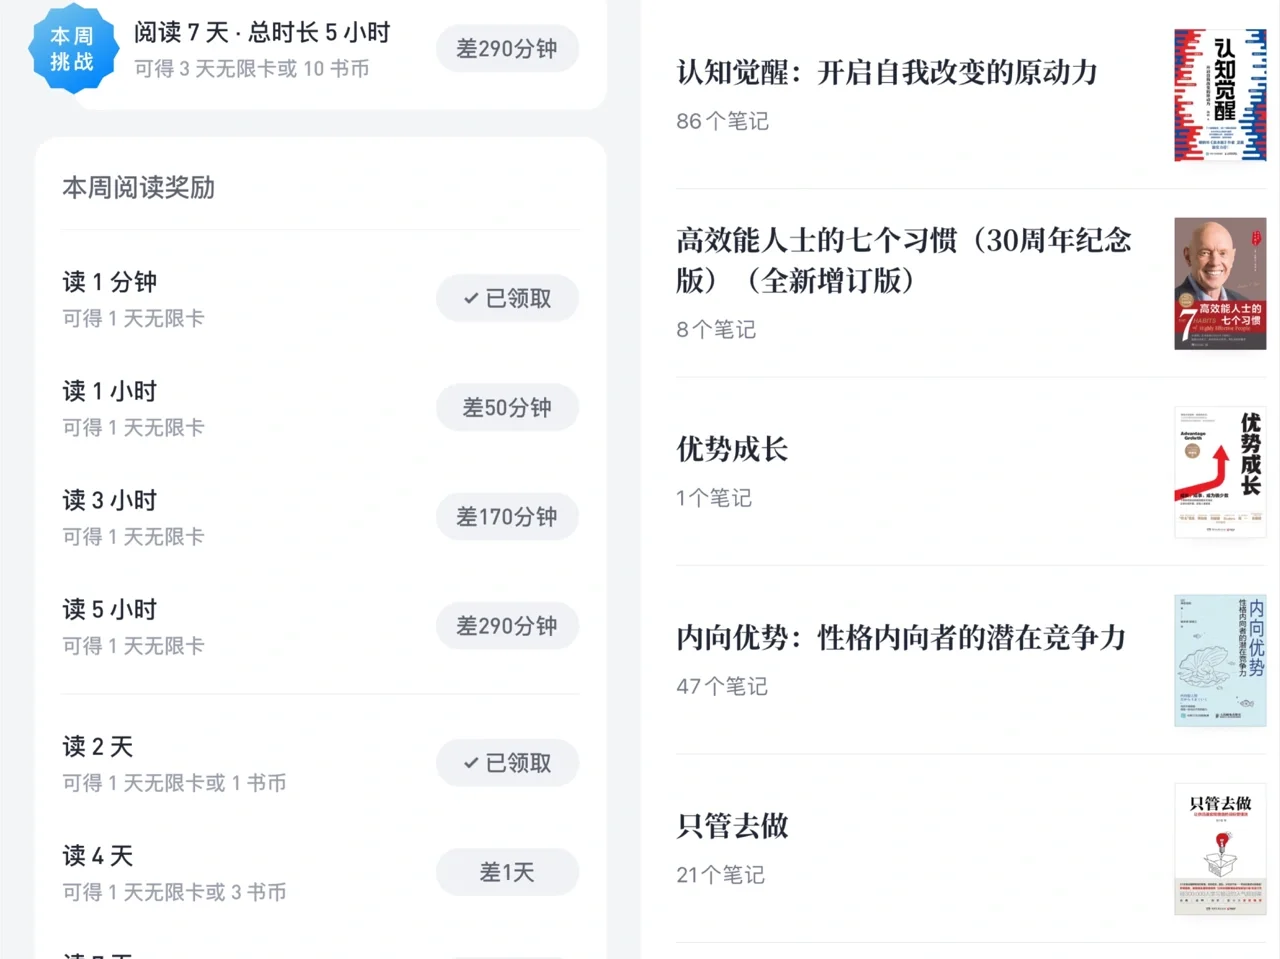
Task: Open the 优势成长 book cover
Action: coord(1219,470)
